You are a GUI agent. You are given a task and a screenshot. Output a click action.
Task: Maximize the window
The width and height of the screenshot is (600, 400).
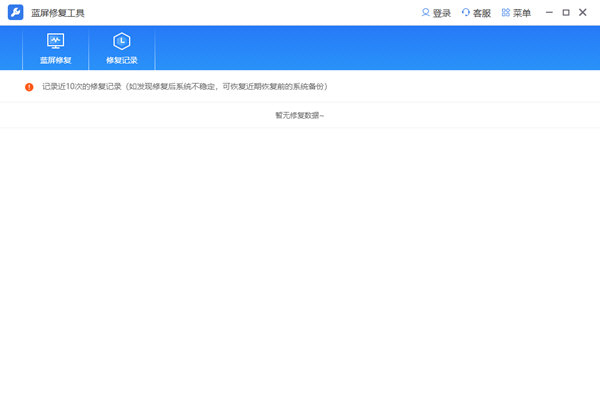click(566, 13)
